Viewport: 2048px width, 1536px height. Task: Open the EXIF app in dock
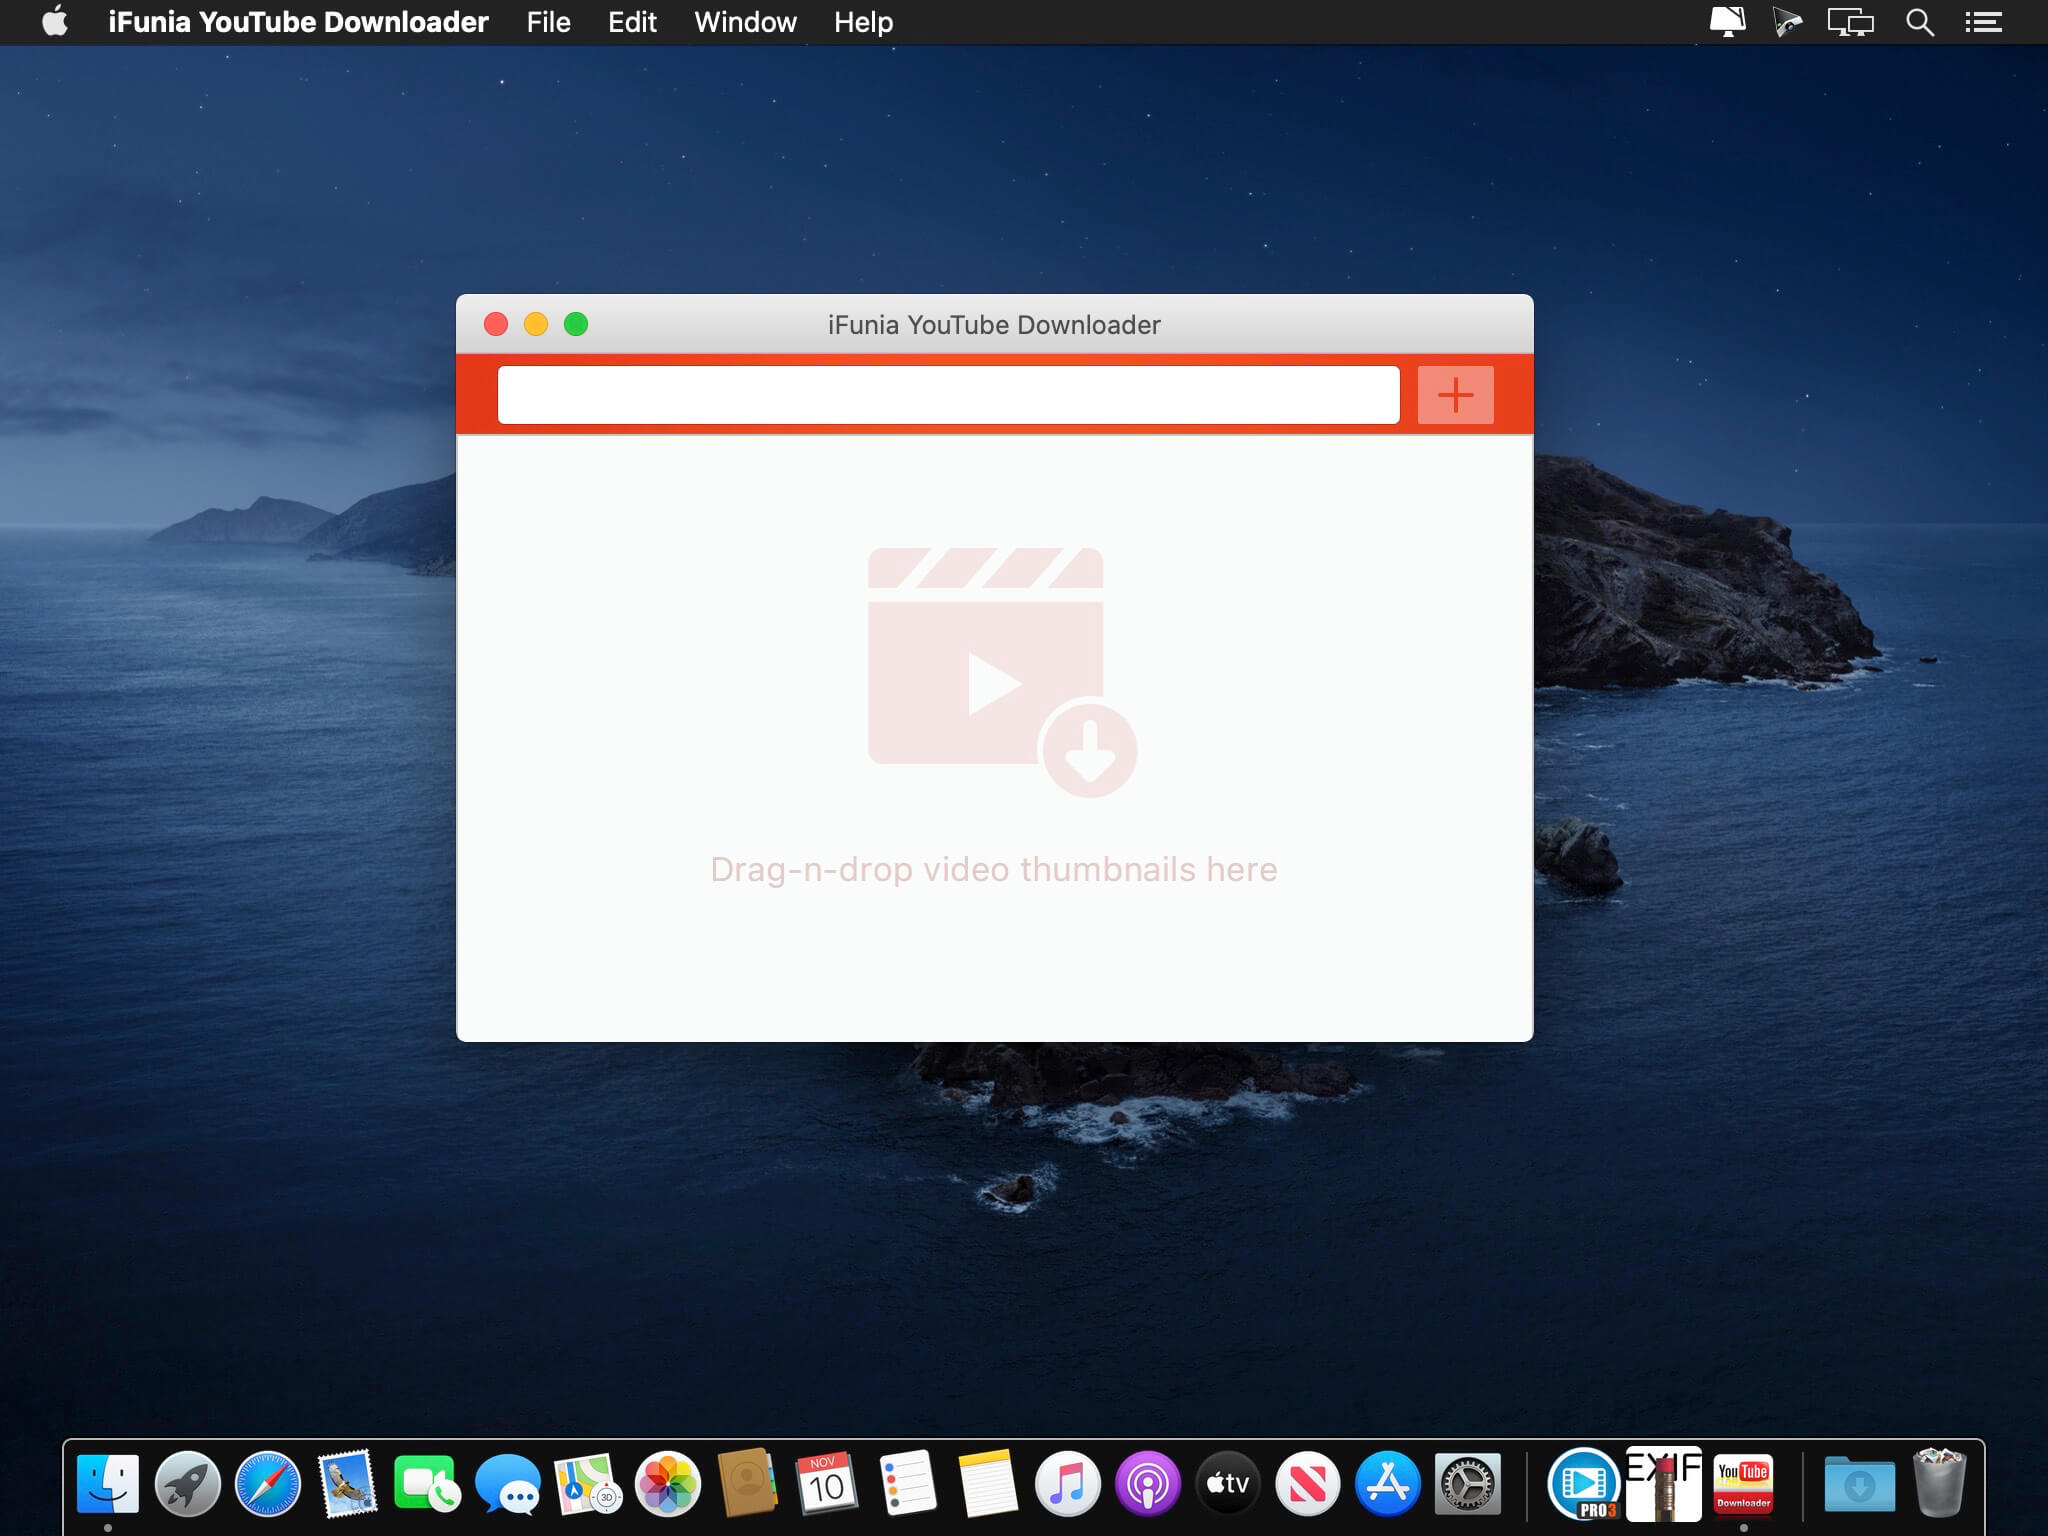(x=1663, y=1484)
